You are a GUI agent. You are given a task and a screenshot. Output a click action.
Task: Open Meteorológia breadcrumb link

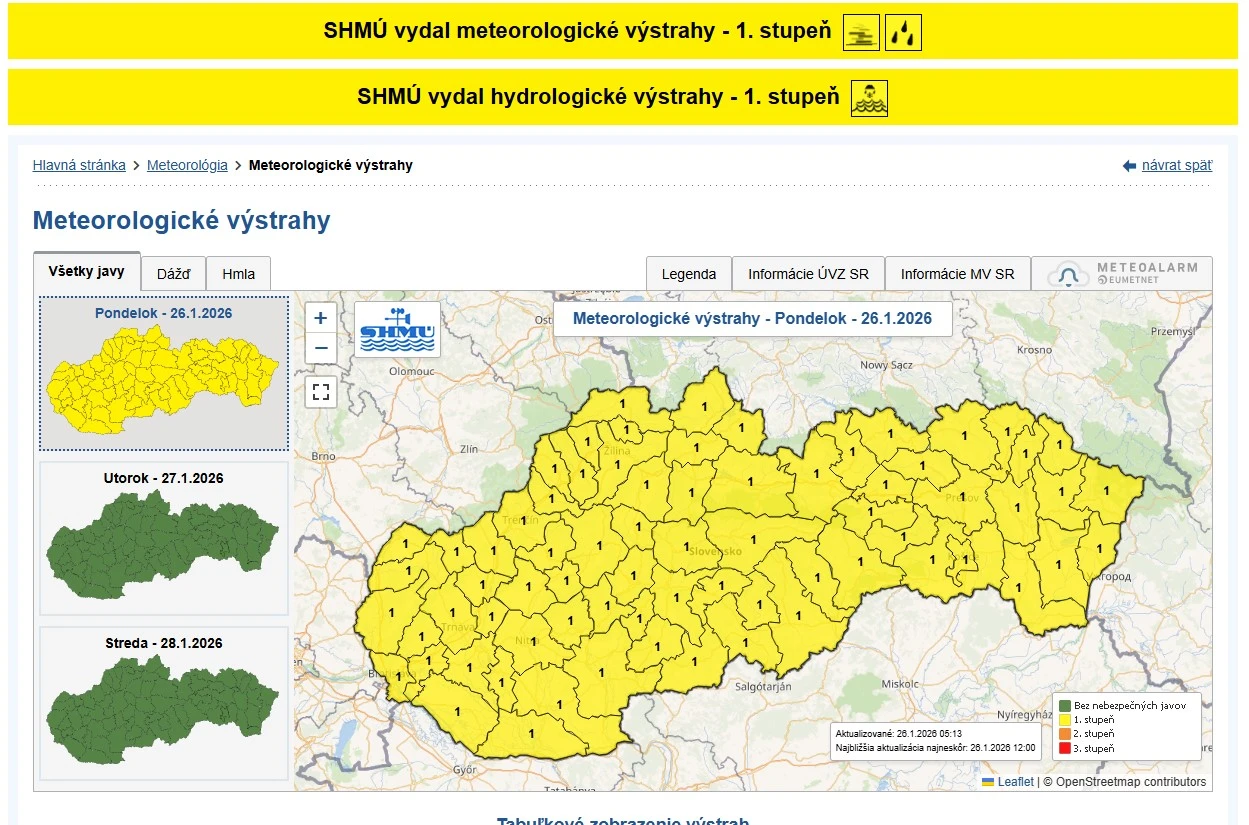187,165
